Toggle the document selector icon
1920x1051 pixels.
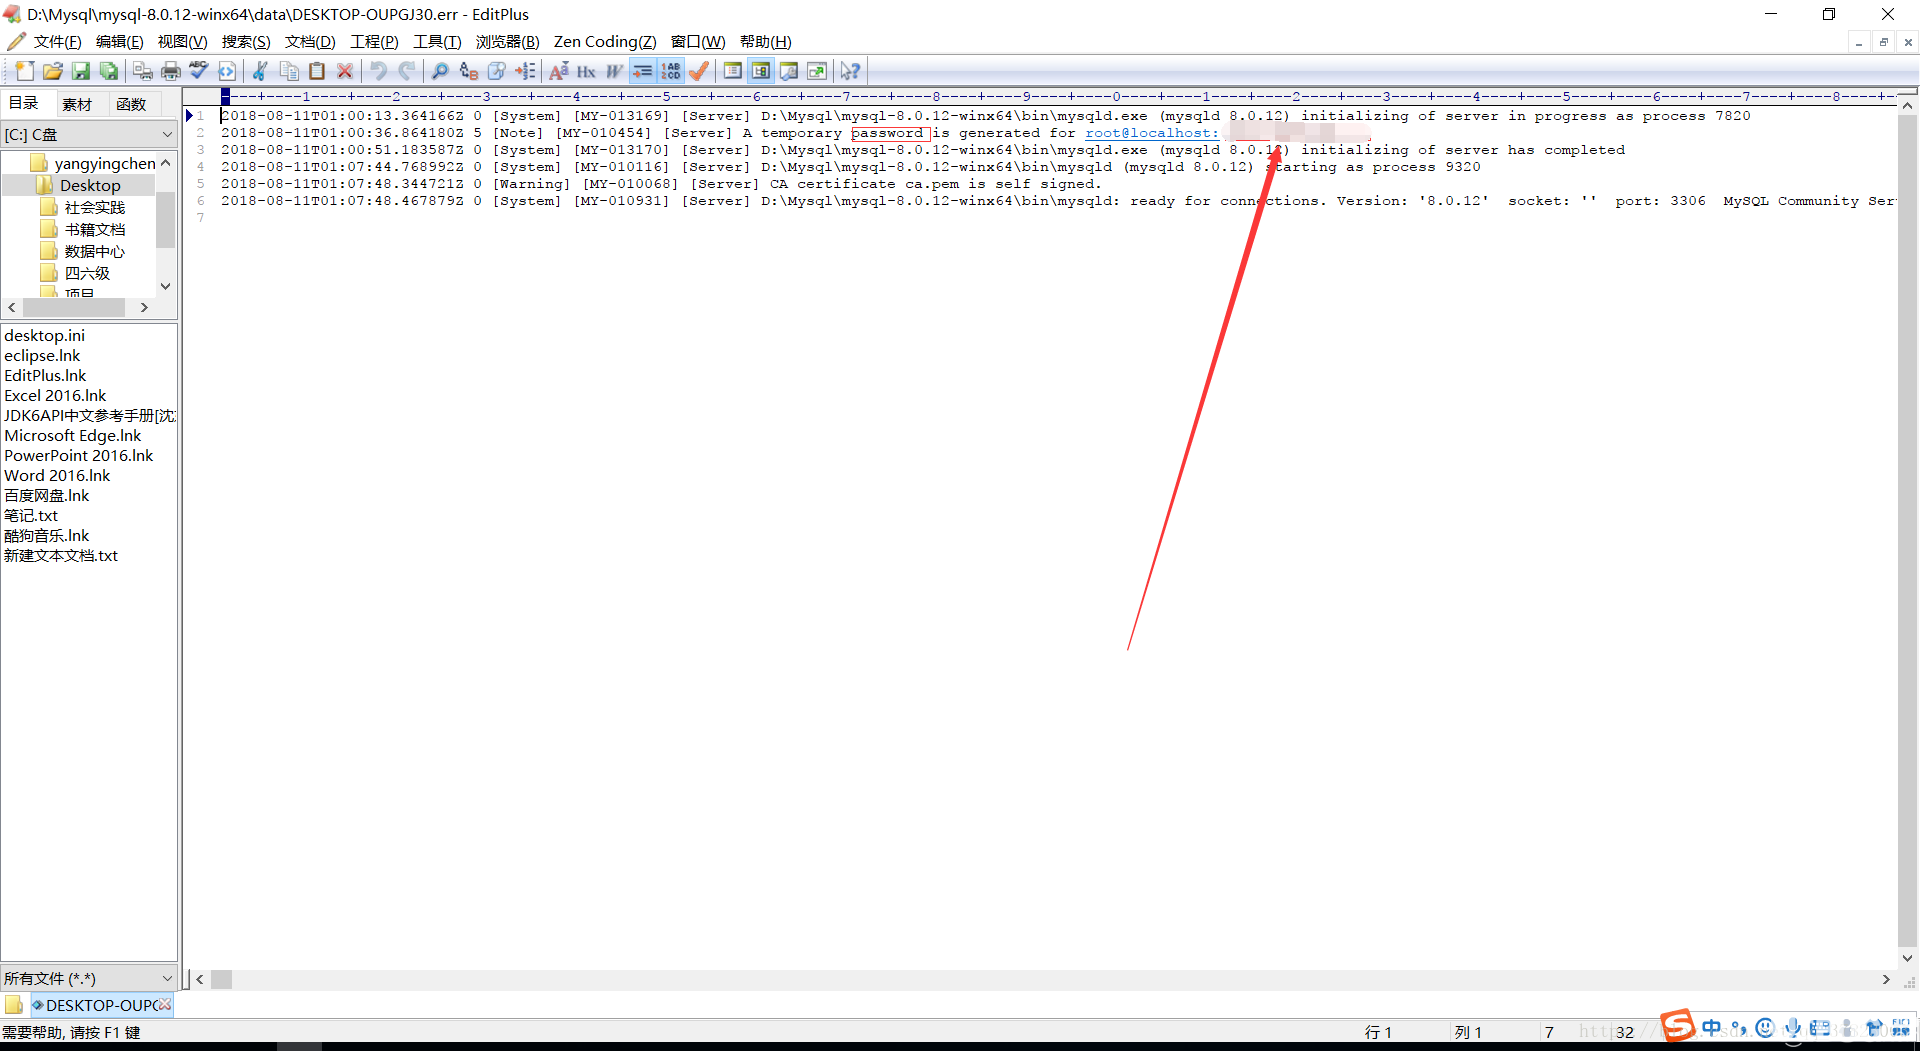[x=733, y=71]
